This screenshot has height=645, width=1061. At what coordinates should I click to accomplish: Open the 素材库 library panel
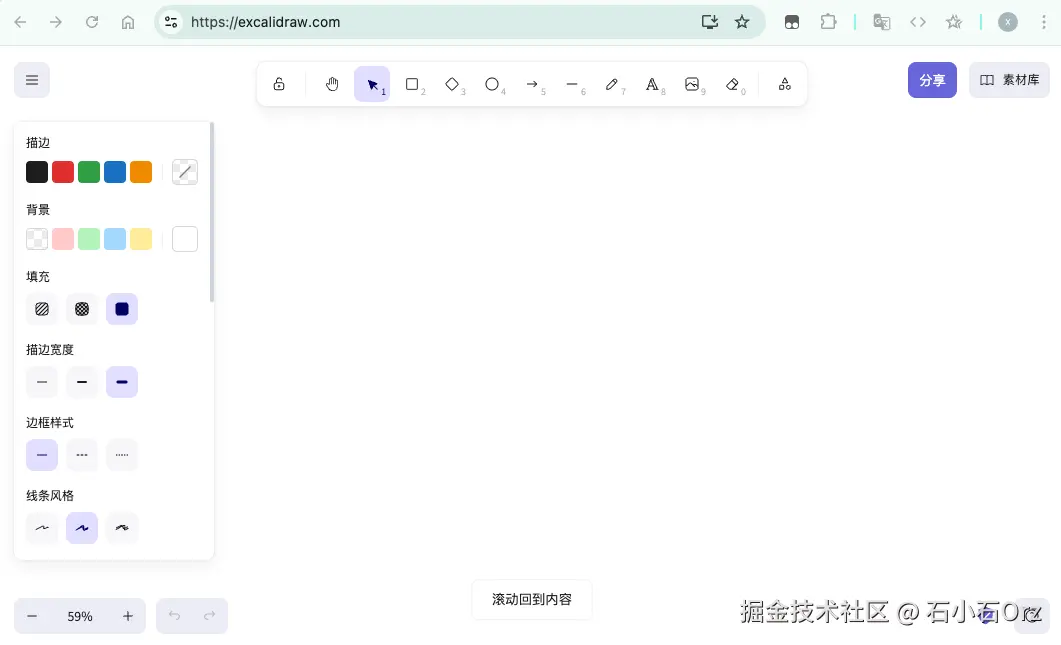pos(1009,80)
